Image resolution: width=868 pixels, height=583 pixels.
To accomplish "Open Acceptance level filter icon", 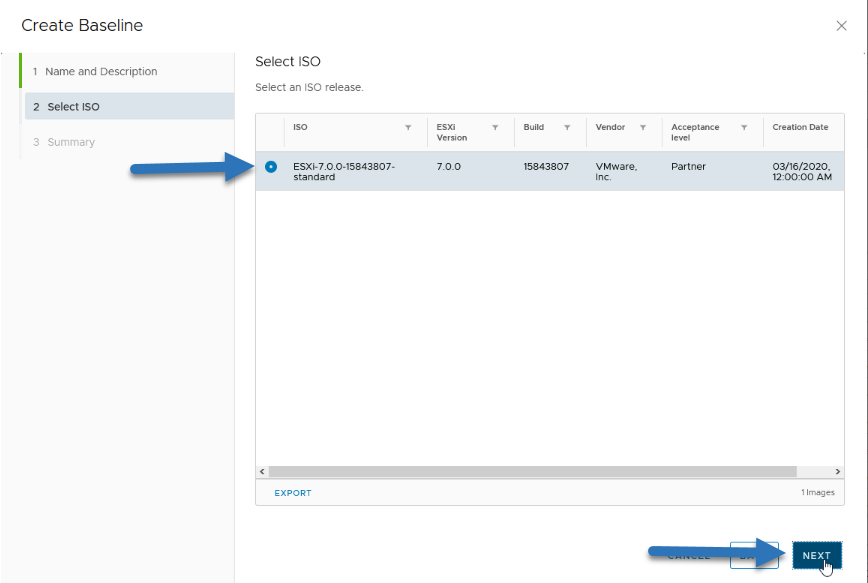I will [744, 127].
